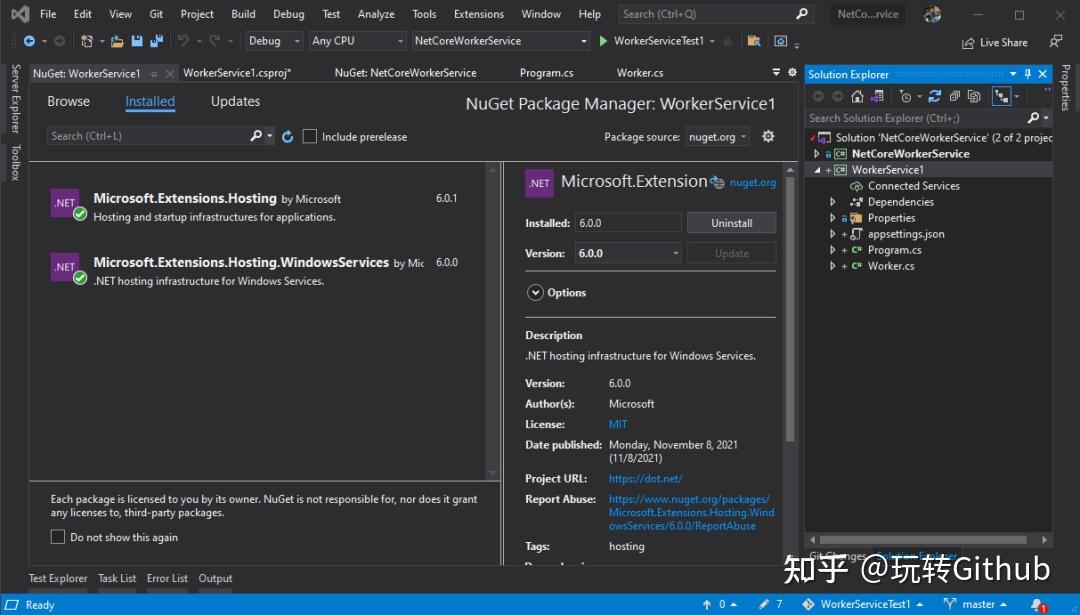Enable the Include prerelease checkbox
This screenshot has width=1080, height=615.
point(309,137)
